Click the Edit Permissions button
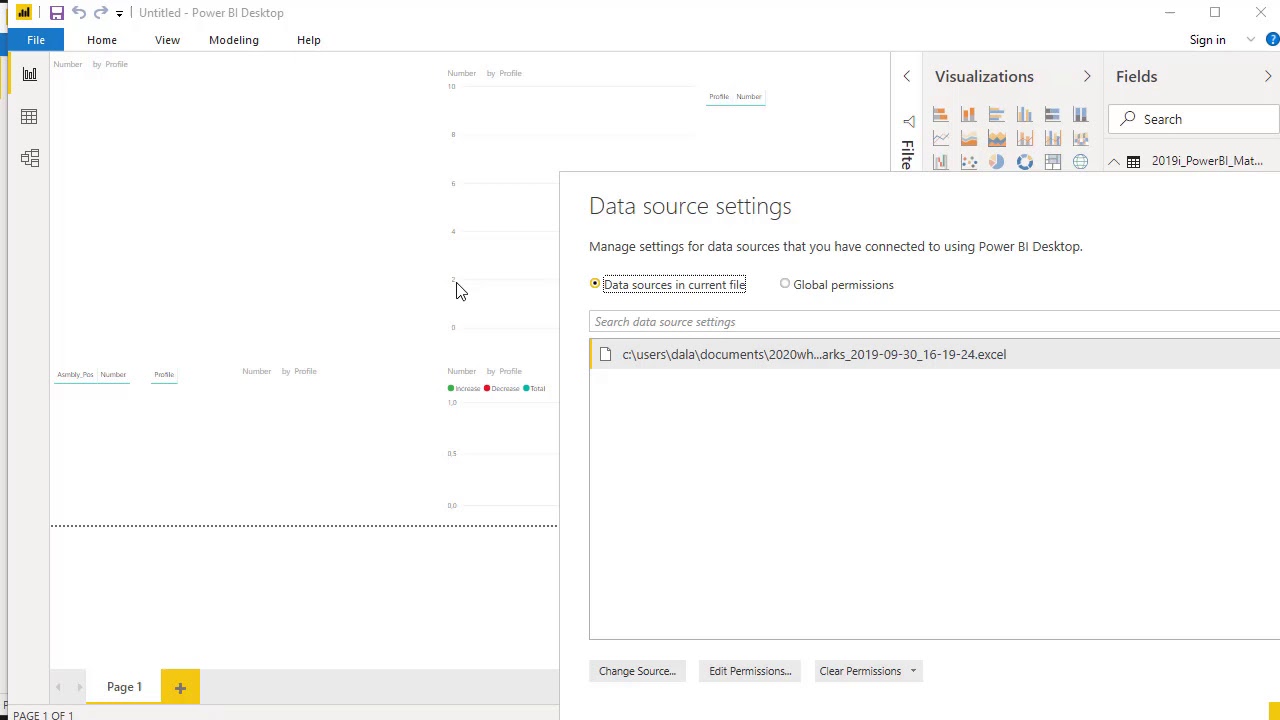 750,671
